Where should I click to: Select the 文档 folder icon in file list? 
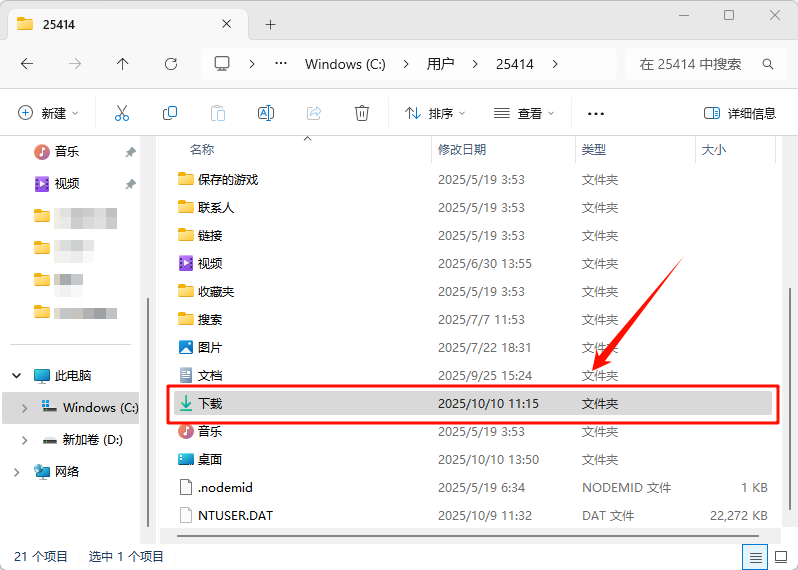coord(186,376)
